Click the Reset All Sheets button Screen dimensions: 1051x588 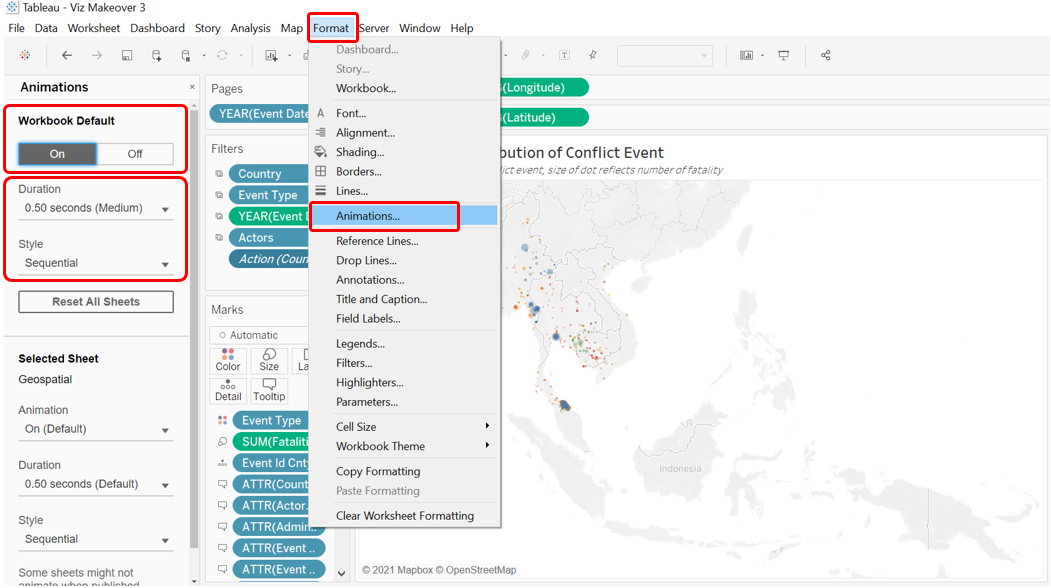click(96, 302)
